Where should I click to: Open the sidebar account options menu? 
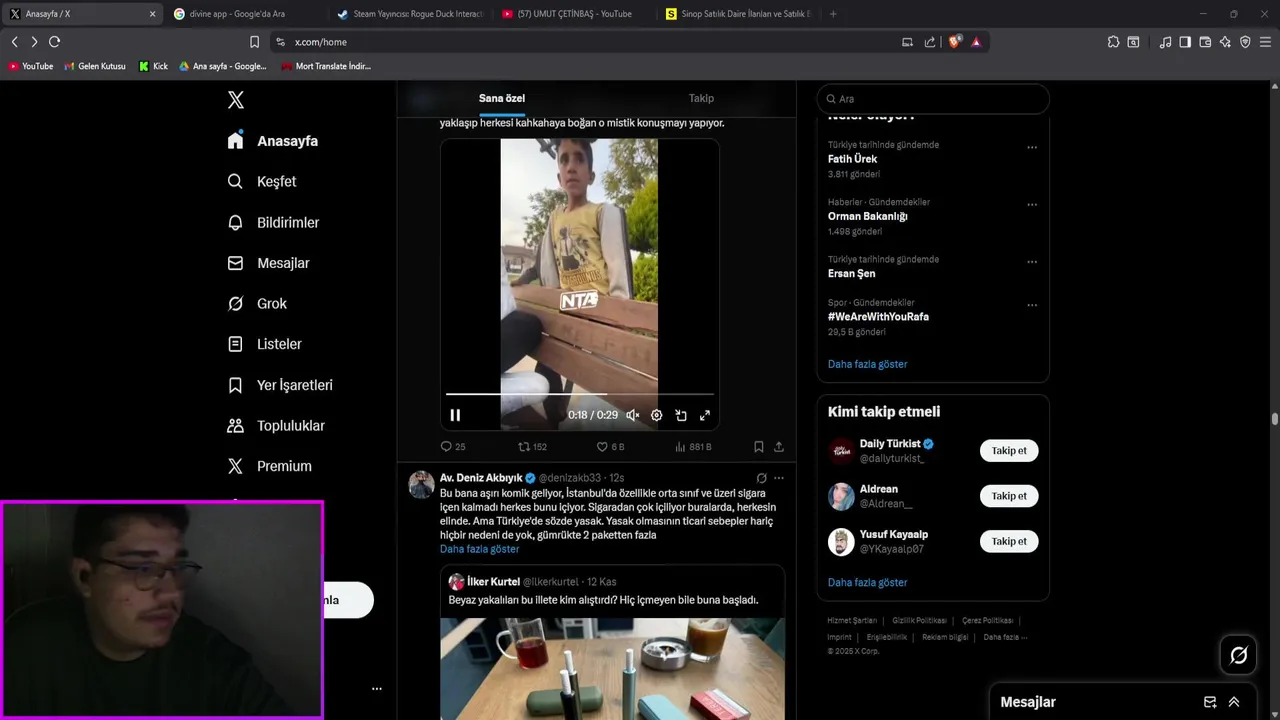pos(377,689)
